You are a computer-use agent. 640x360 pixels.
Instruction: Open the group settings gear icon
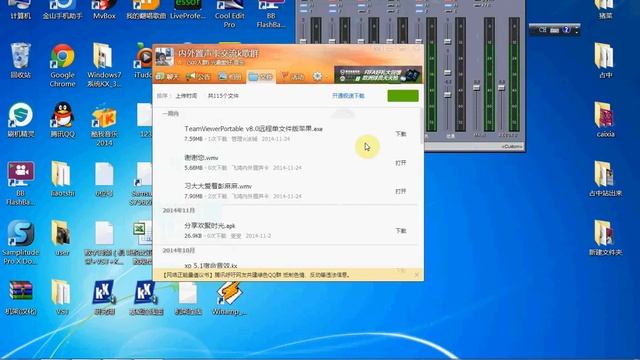tap(317, 76)
